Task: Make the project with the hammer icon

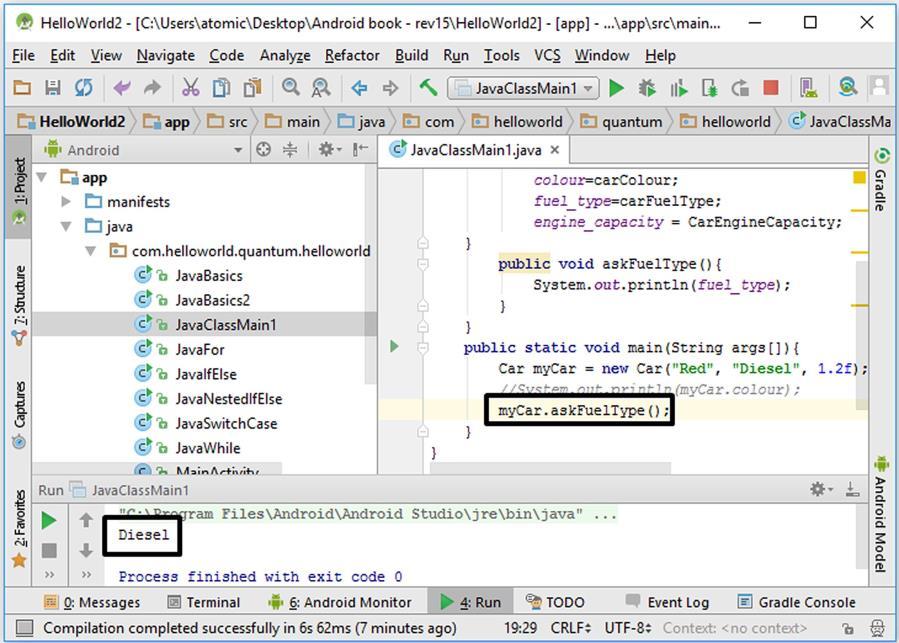Action: (428, 88)
